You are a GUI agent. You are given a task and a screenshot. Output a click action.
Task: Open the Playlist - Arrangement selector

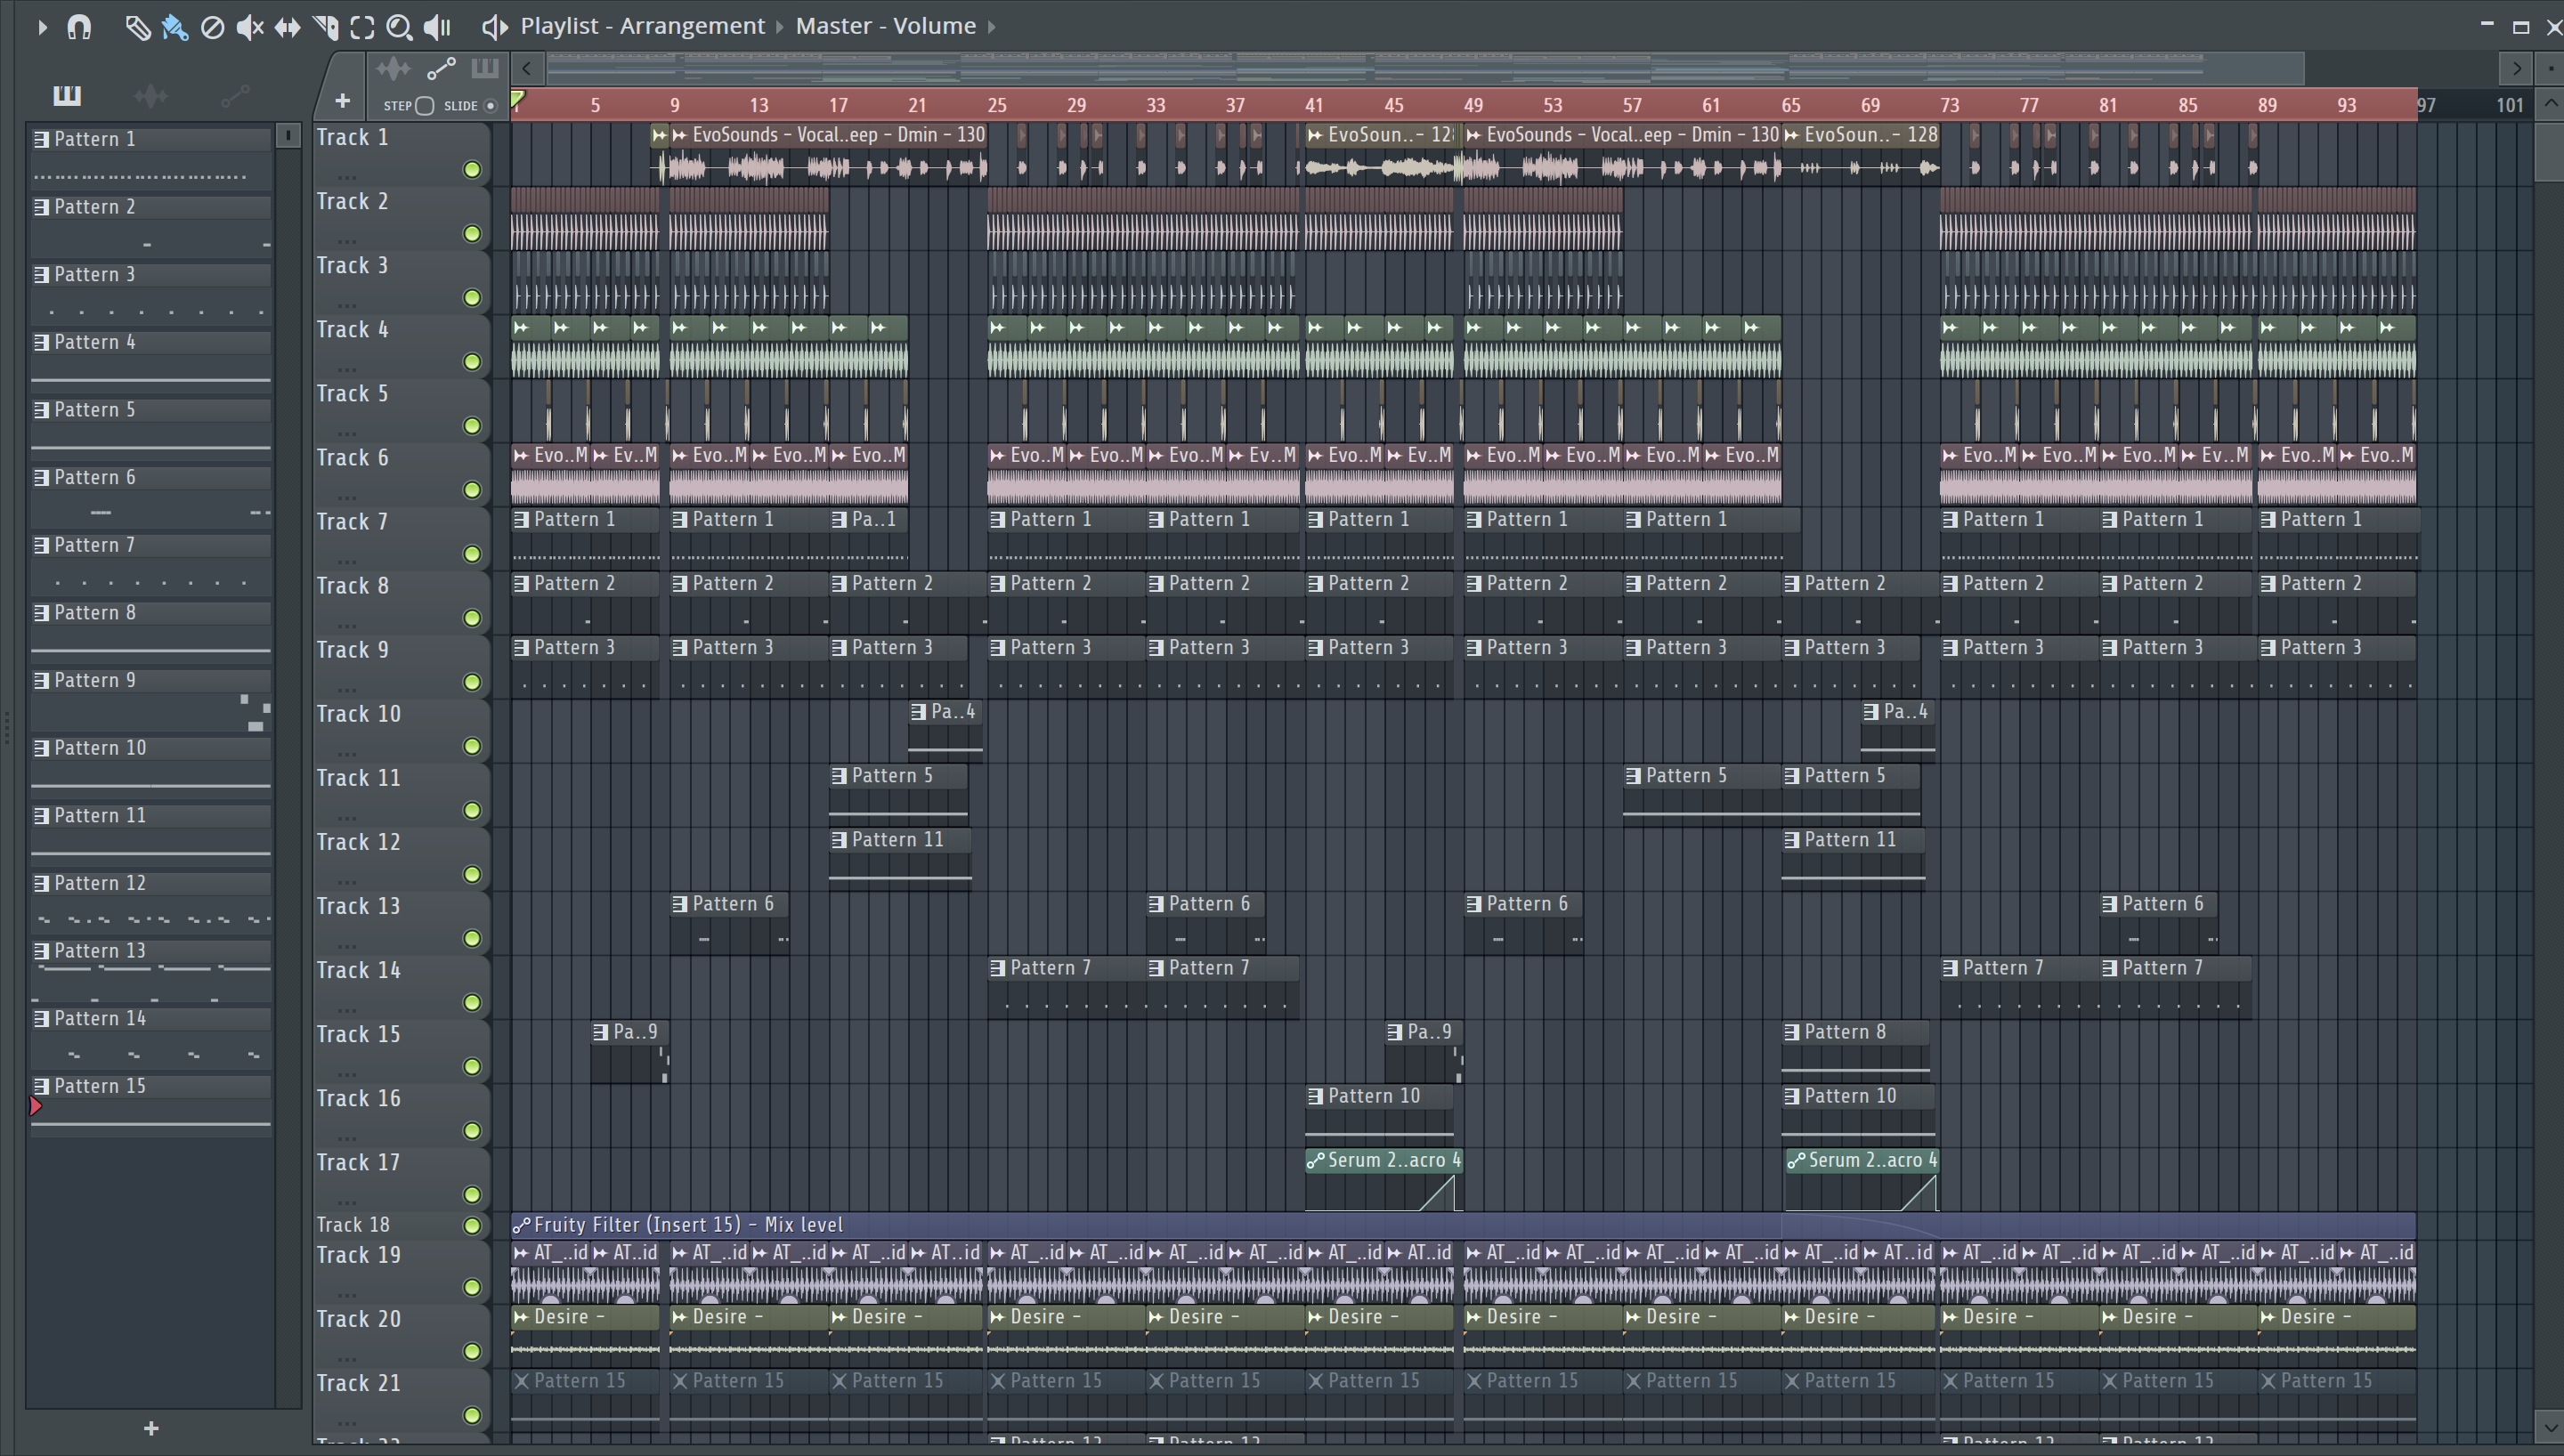pyautogui.click(x=642, y=26)
